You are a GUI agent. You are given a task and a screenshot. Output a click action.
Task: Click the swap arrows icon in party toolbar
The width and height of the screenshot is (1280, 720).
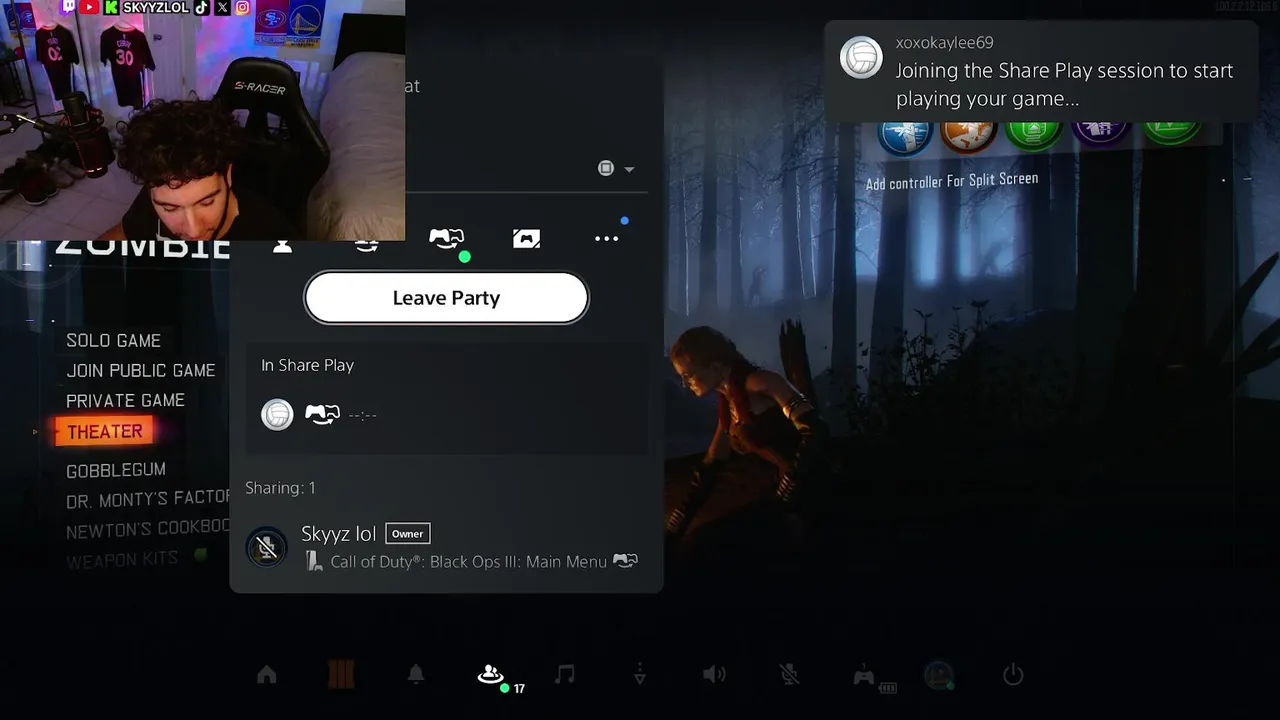click(x=366, y=245)
